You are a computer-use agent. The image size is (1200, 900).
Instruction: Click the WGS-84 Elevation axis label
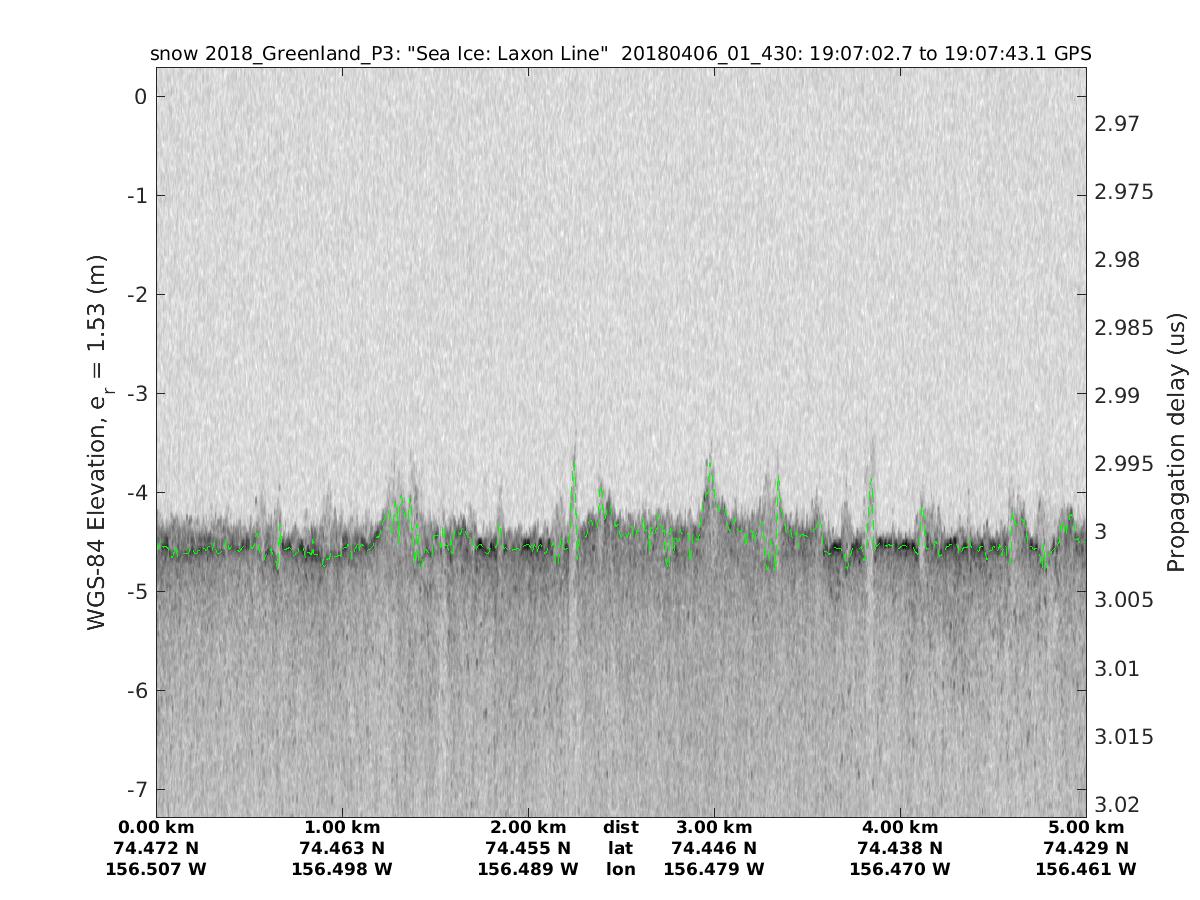pyautogui.click(x=97, y=442)
